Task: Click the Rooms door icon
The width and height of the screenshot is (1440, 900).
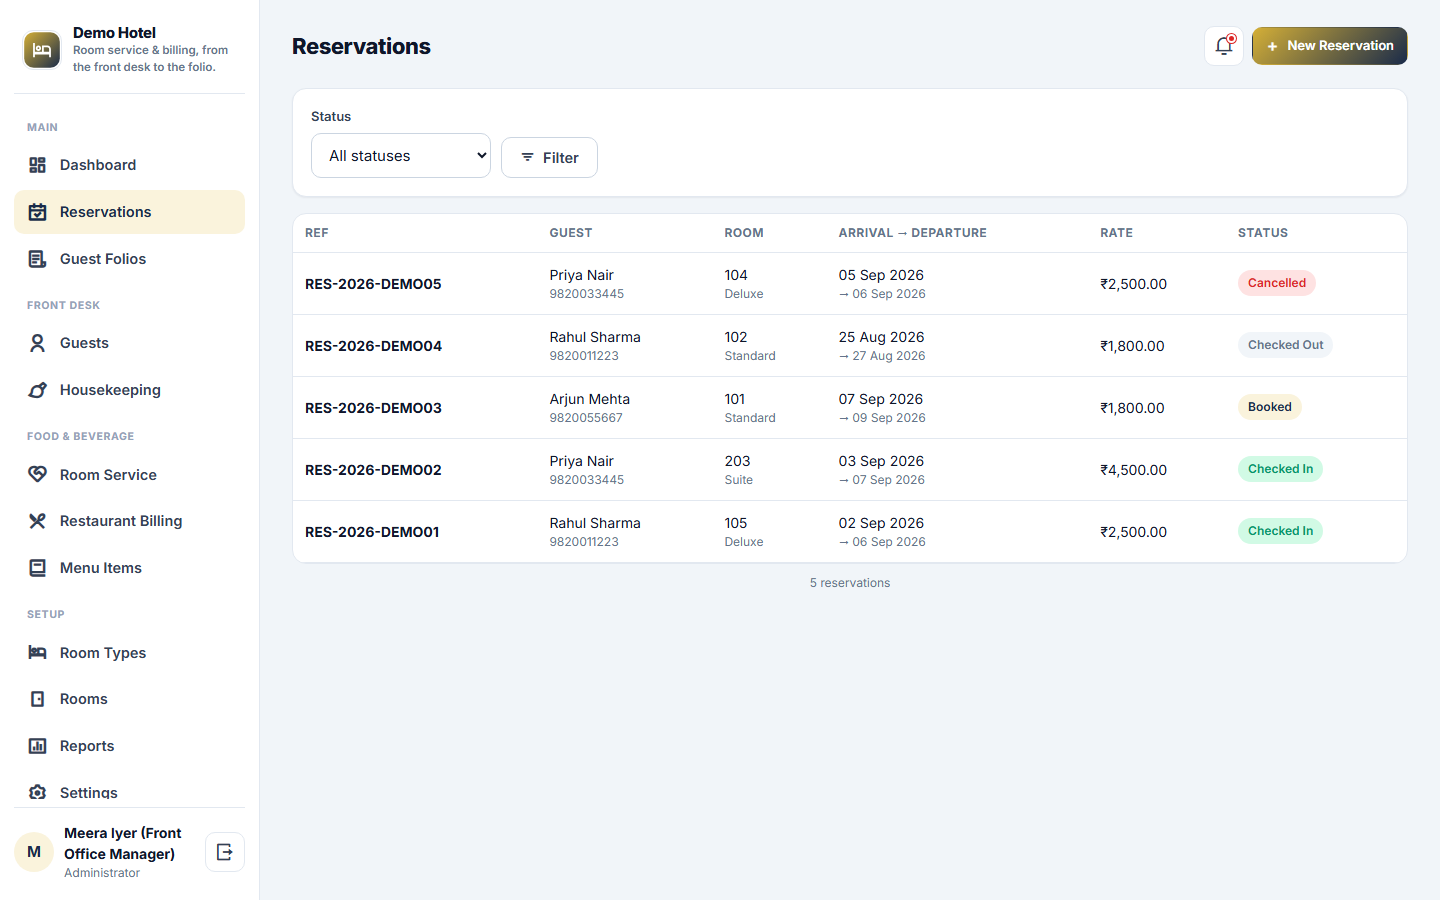Action: 37,699
